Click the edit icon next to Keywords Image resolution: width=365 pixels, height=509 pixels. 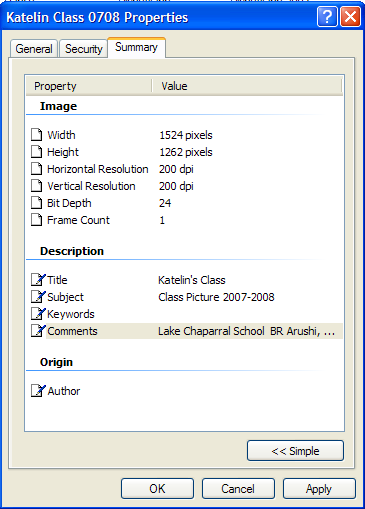[x=38, y=314]
